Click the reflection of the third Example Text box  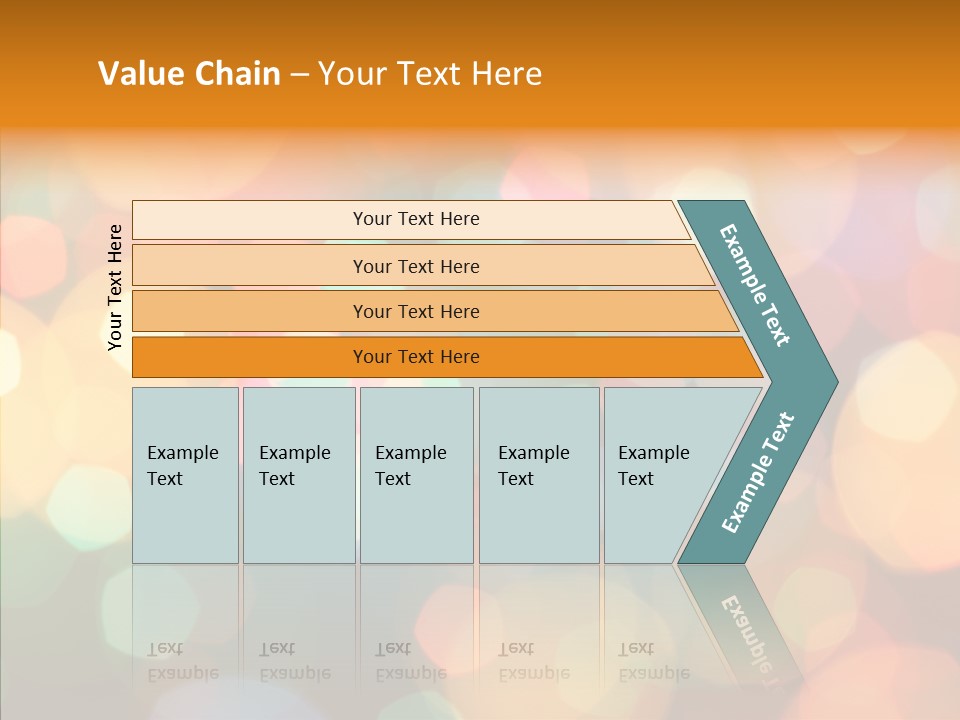pos(416,640)
